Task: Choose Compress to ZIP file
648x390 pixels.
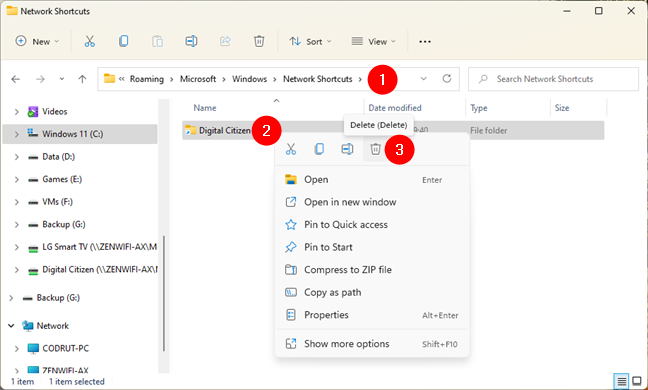Action: pos(372,270)
